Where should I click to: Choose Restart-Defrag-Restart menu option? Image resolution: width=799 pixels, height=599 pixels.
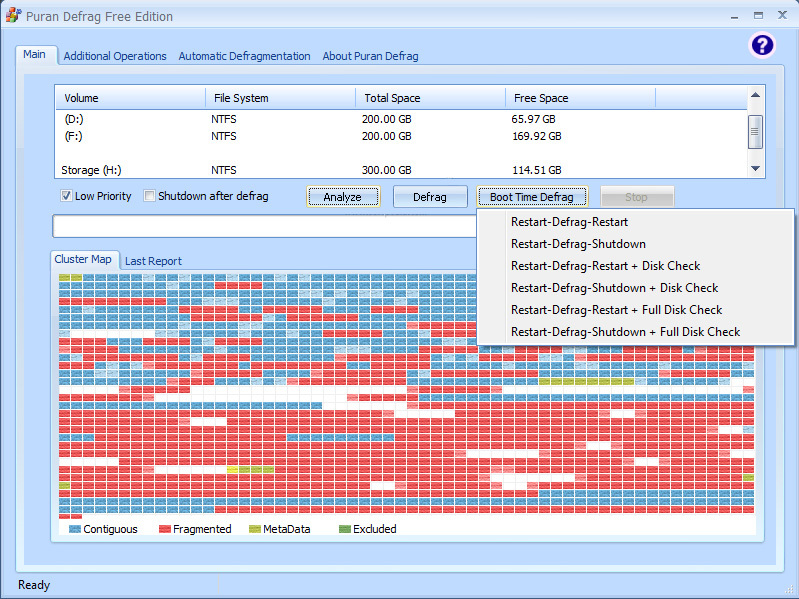click(x=635, y=222)
